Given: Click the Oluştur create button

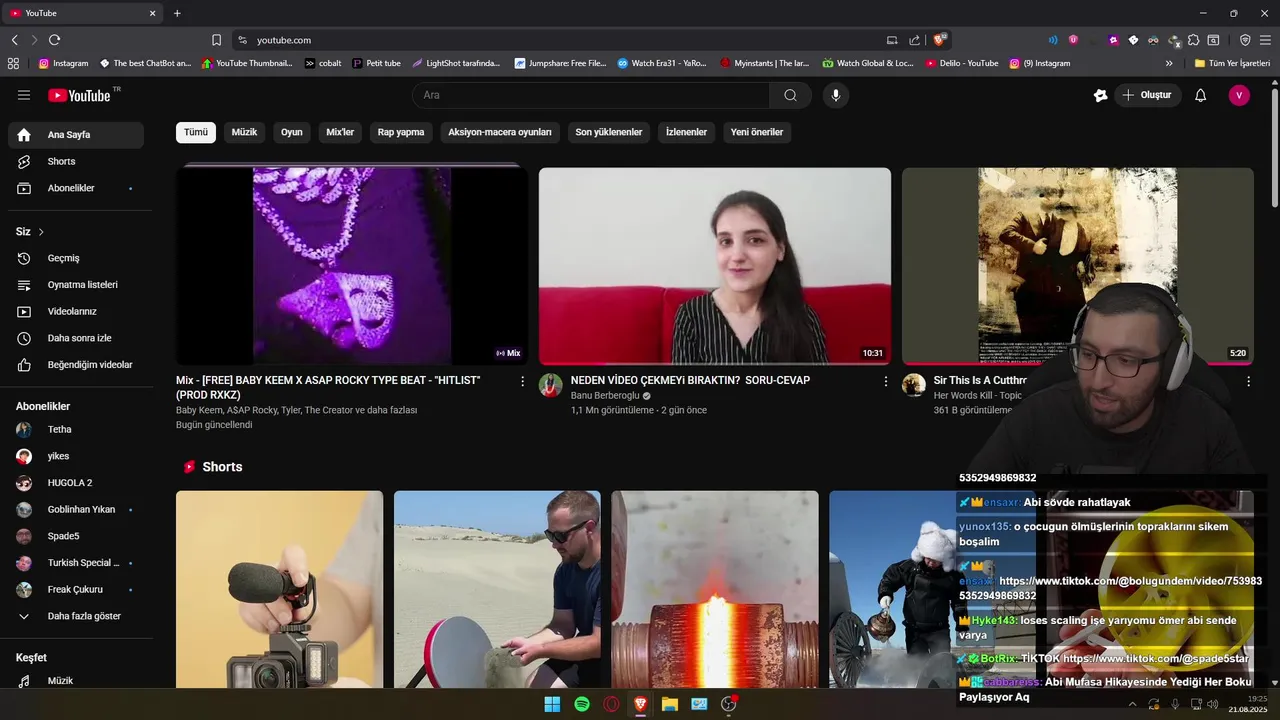Looking at the screenshot, I should 1147,95.
